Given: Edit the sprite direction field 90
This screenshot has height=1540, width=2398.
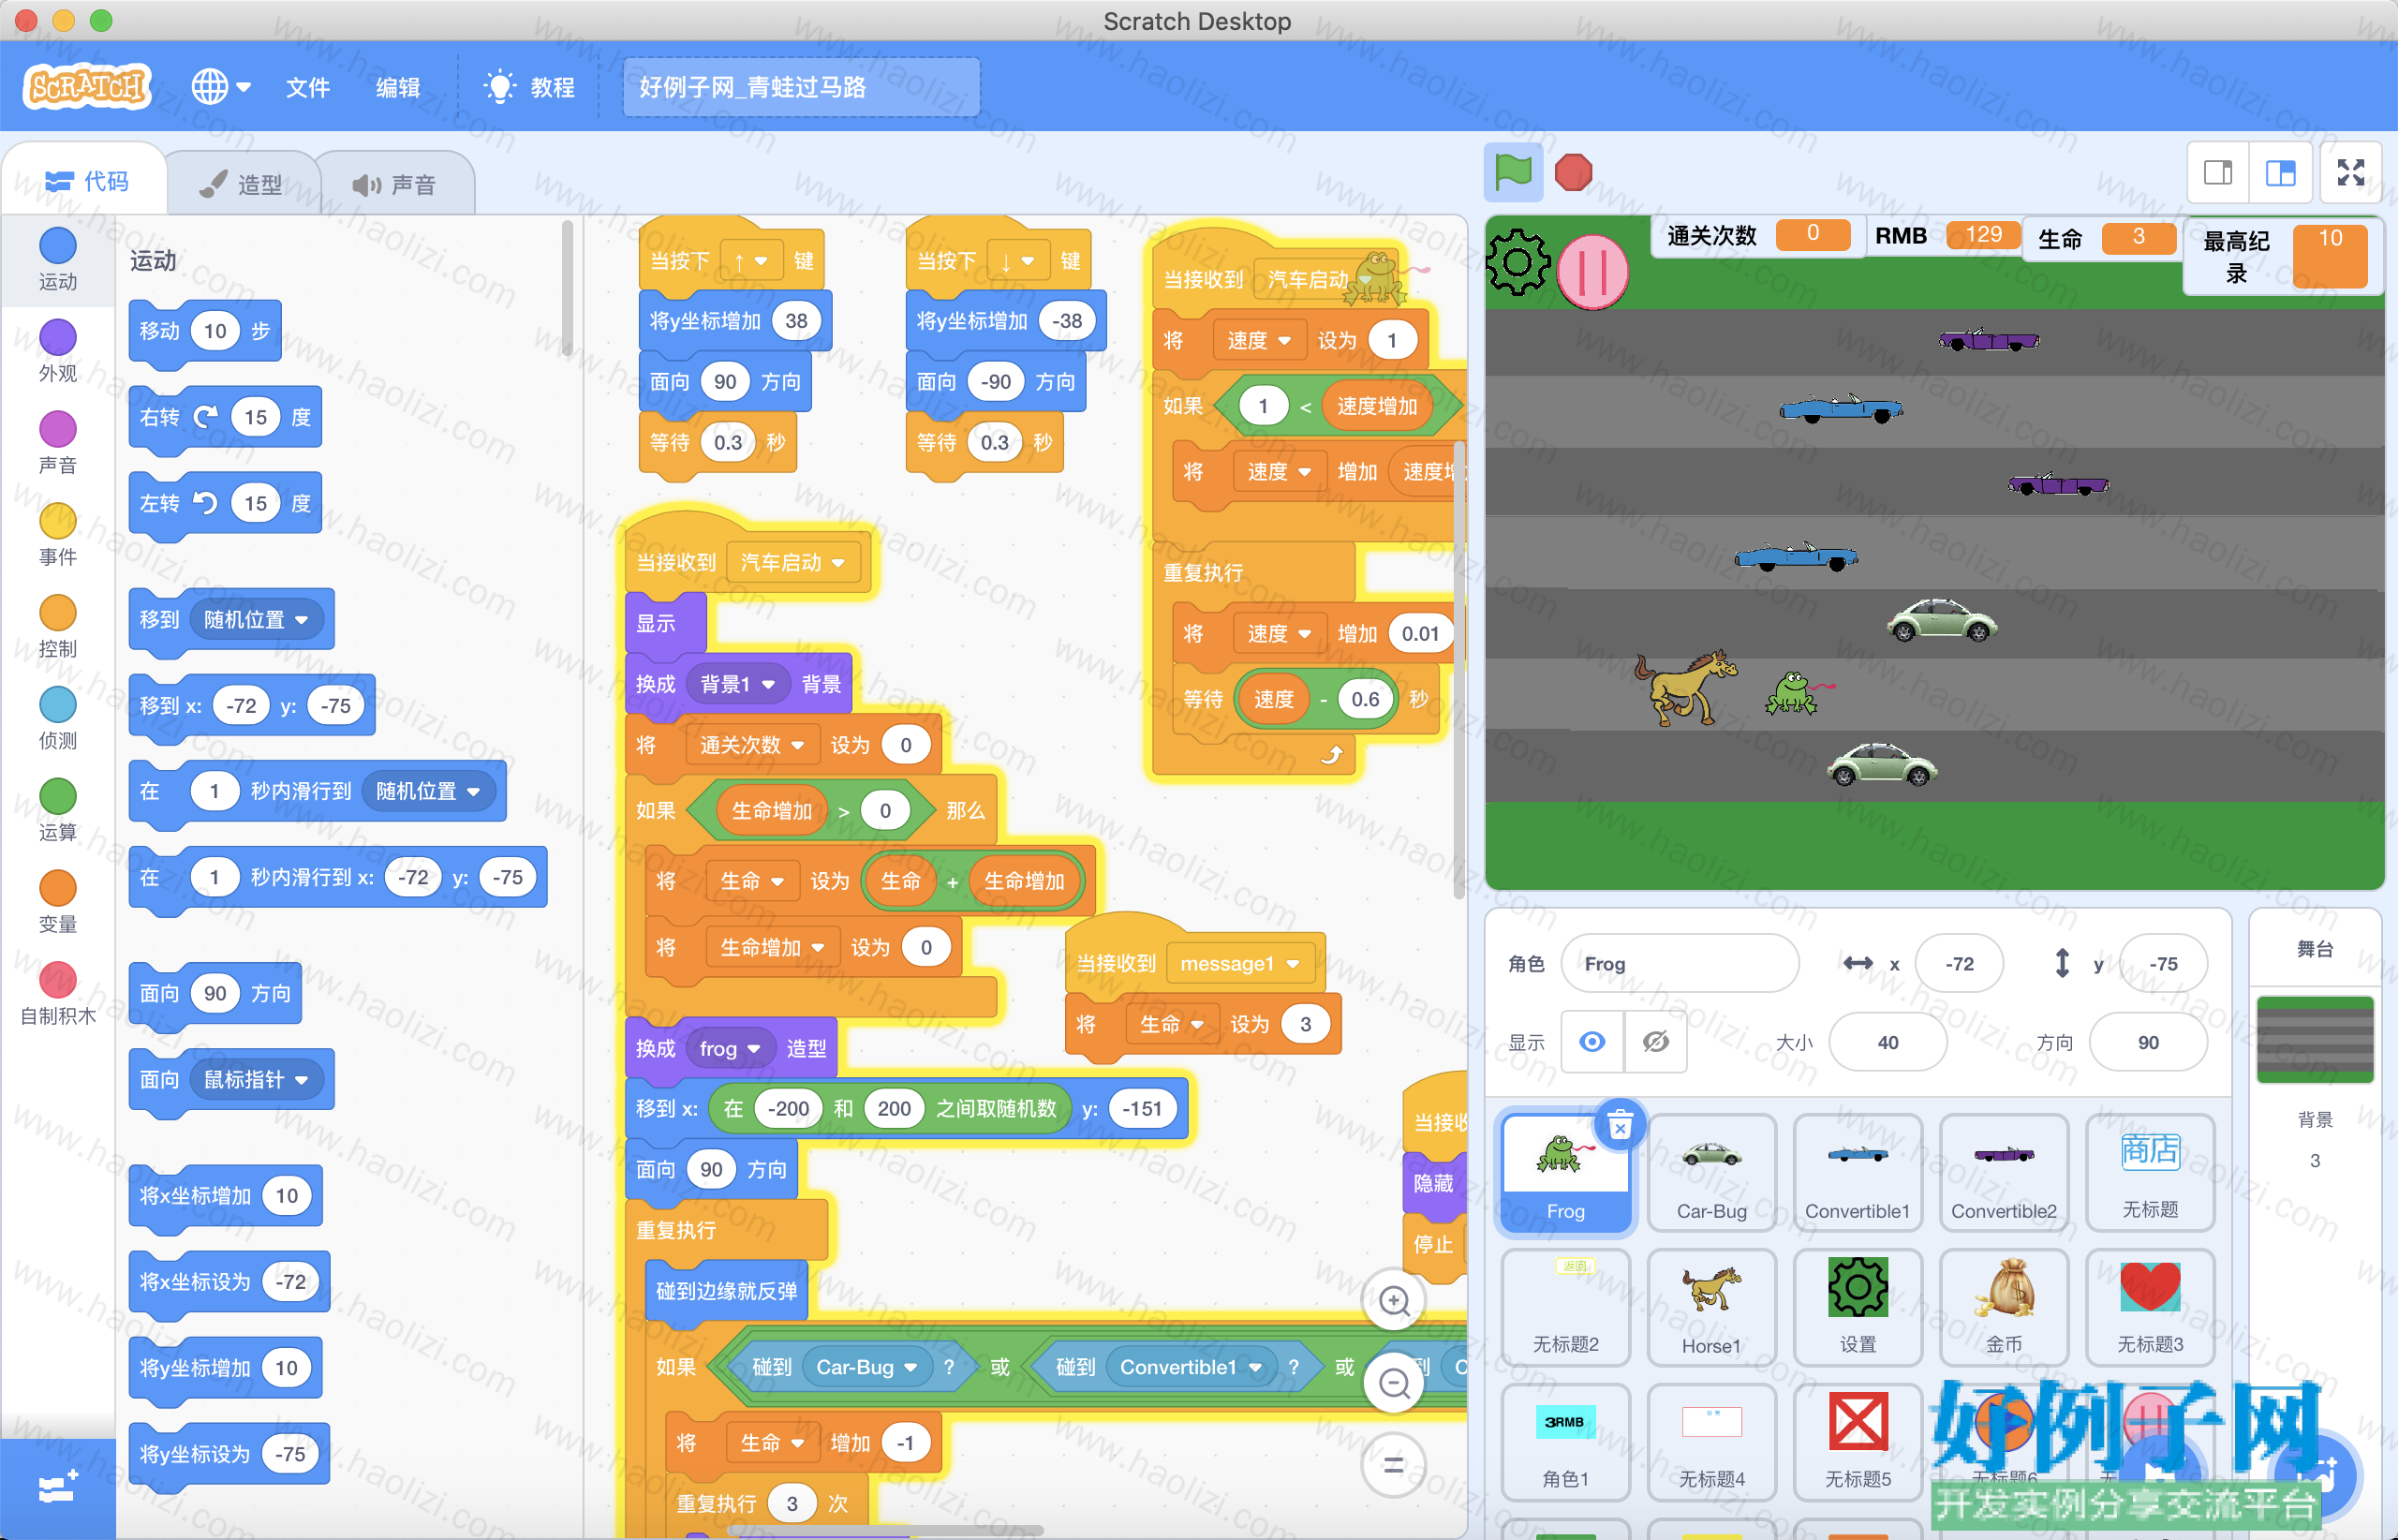Looking at the screenshot, I should [x=2148, y=1042].
